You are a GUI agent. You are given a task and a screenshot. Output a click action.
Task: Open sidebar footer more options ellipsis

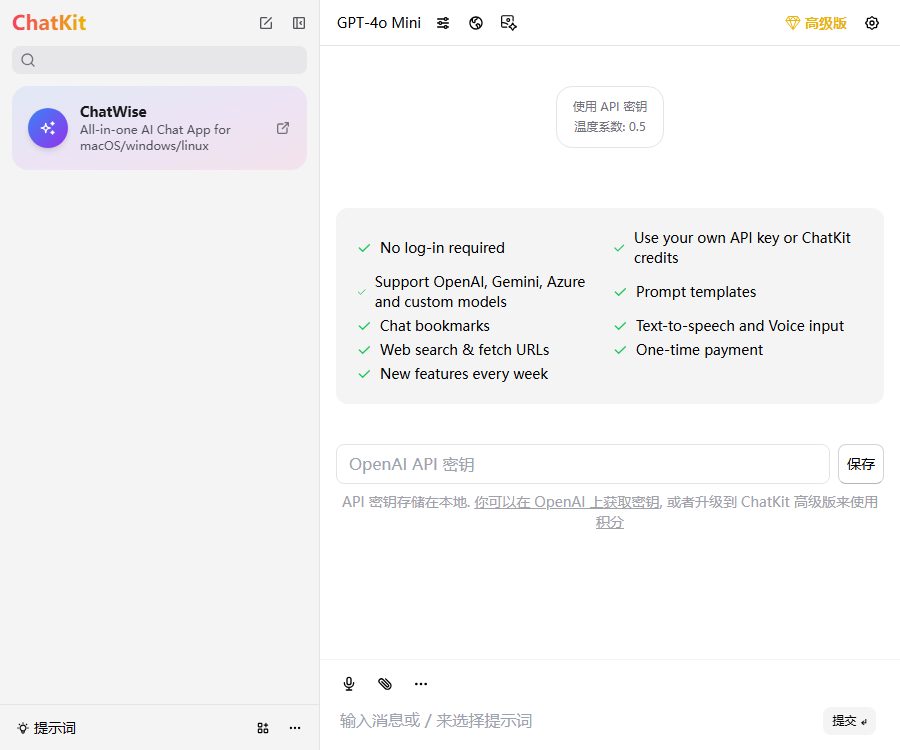(295, 728)
